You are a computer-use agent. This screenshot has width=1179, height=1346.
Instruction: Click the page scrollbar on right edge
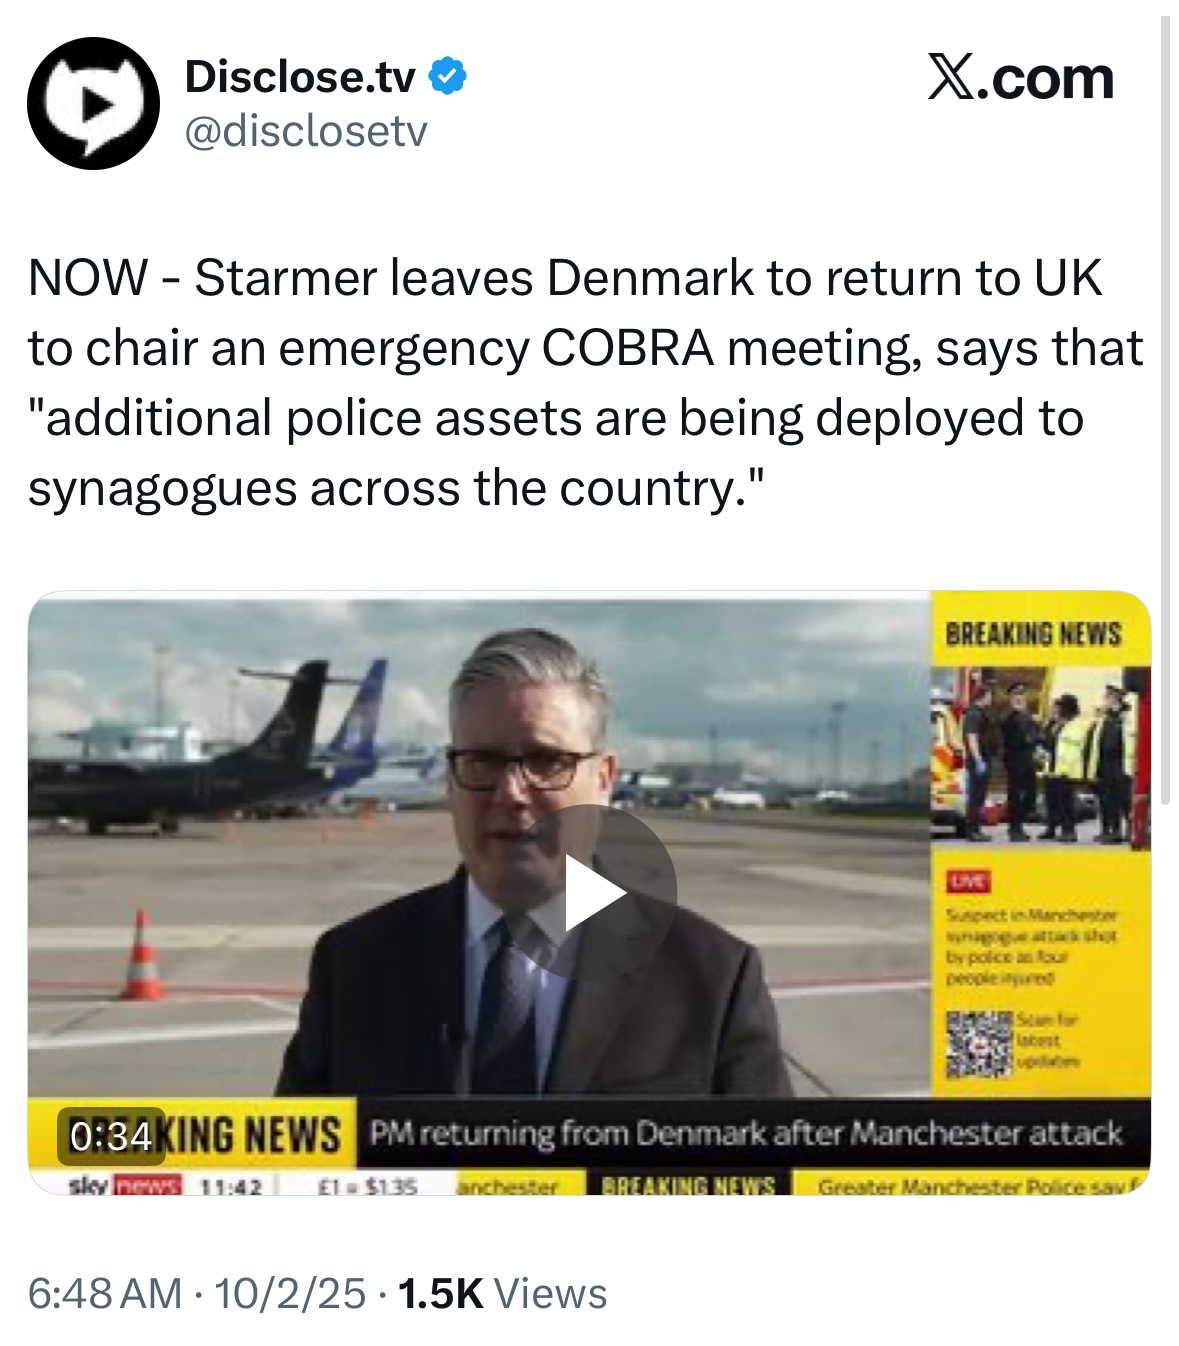pos(1164,410)
